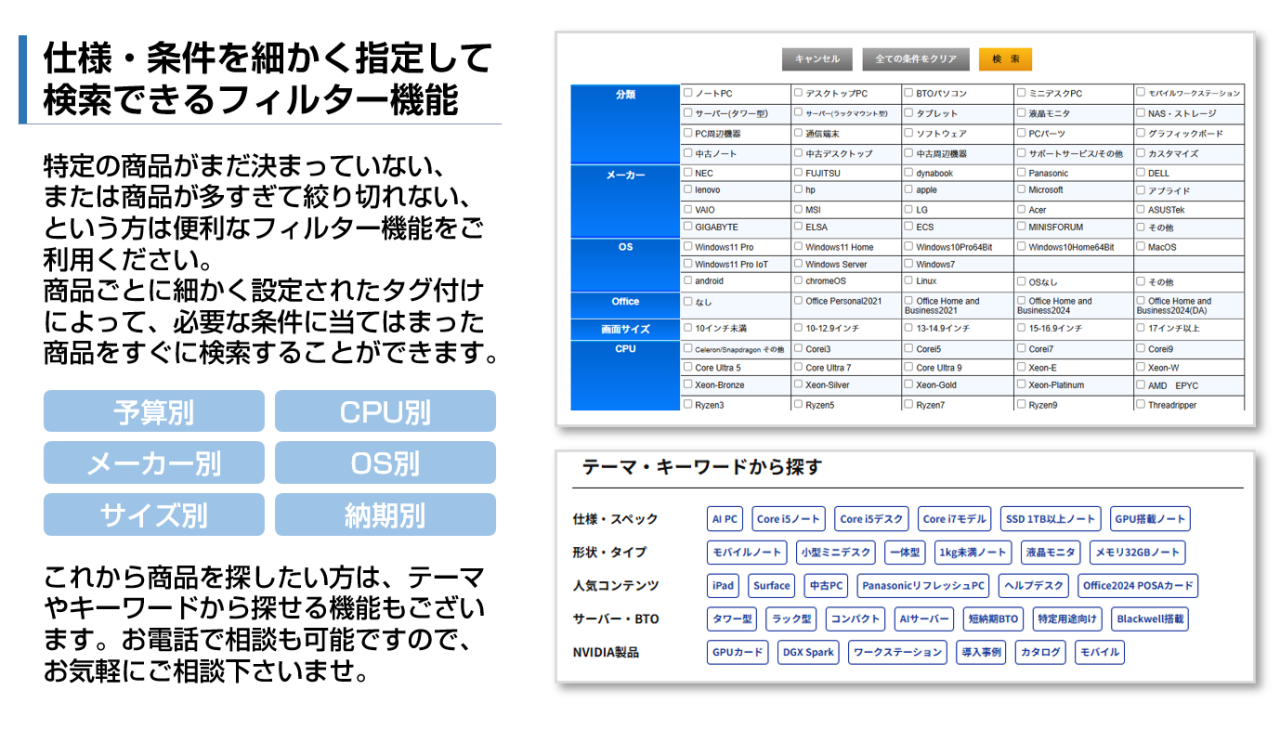Click the CPU別 filter tile

385,411
